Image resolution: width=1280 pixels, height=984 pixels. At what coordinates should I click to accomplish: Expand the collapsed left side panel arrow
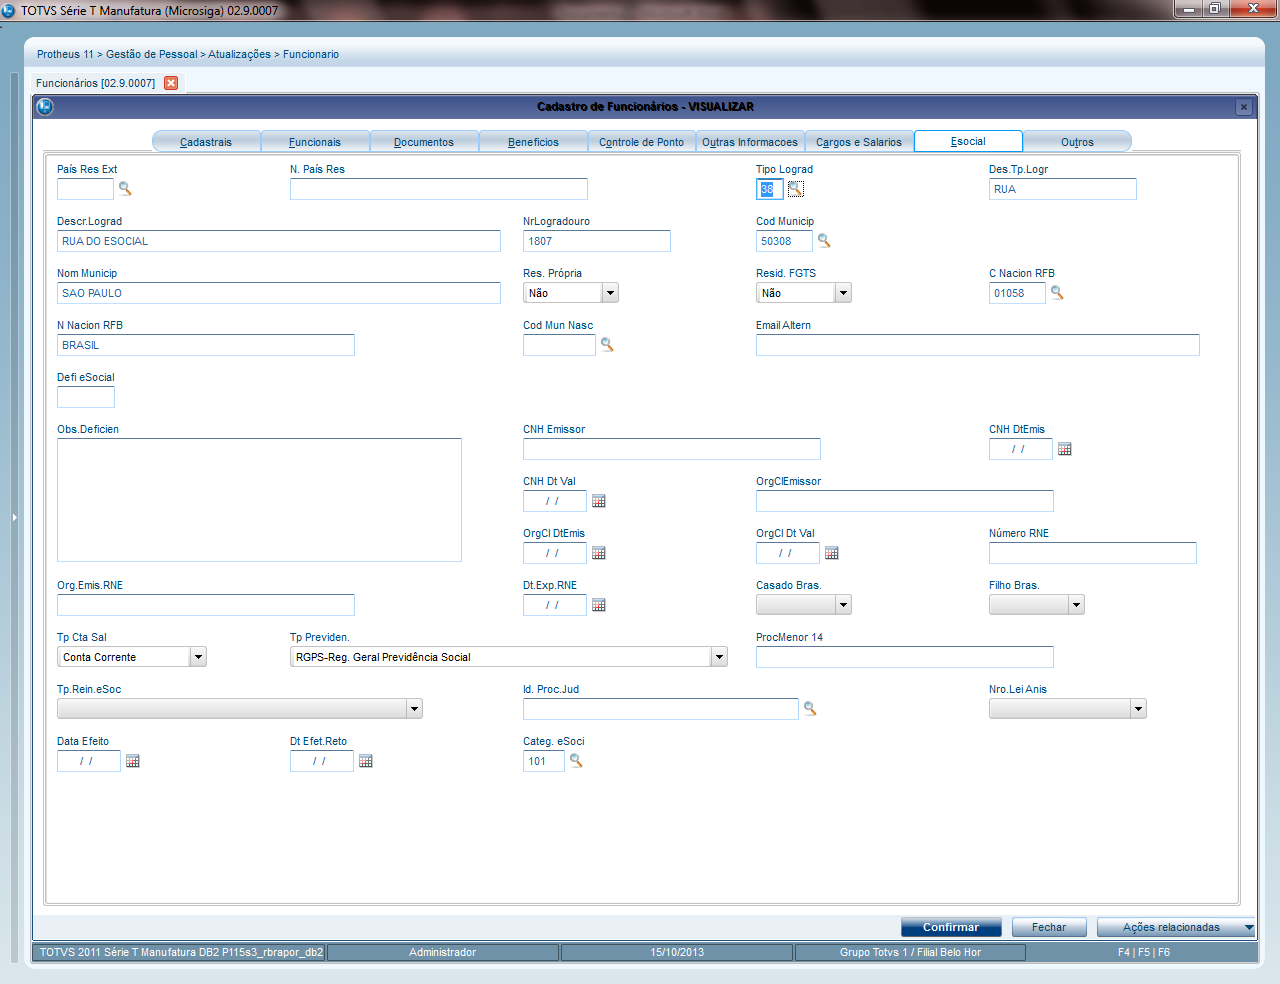click(x=14, y=517)
